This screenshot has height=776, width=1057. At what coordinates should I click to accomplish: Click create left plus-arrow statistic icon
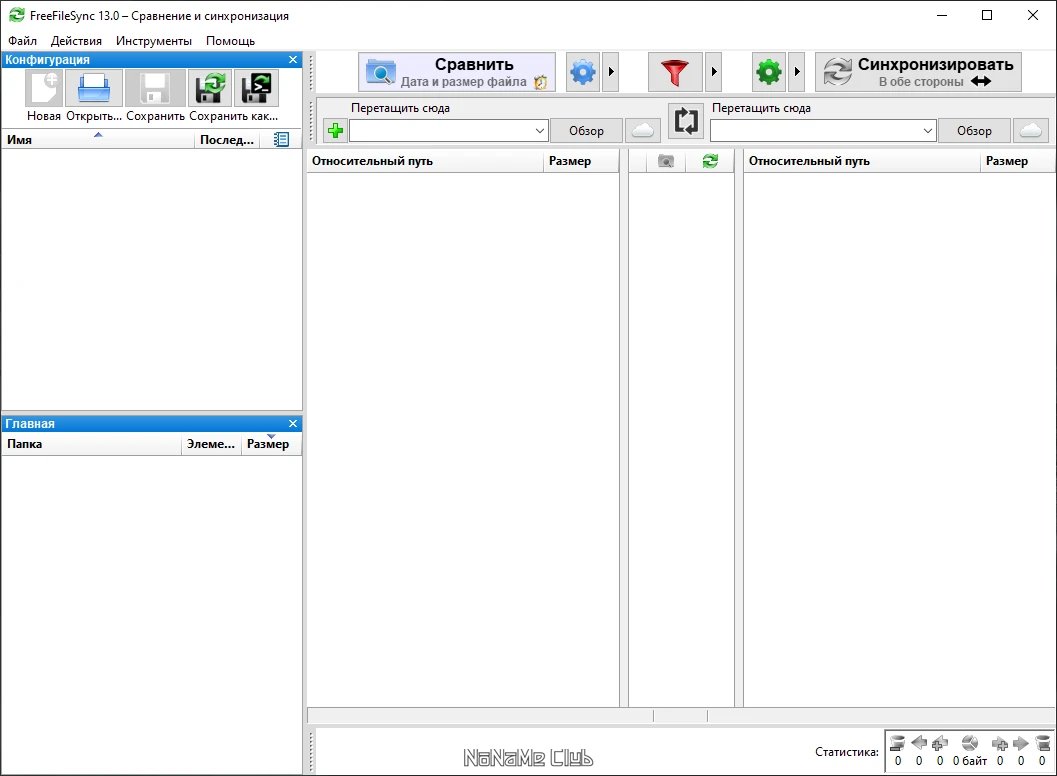pyautogui.click(x=940, y=743)
